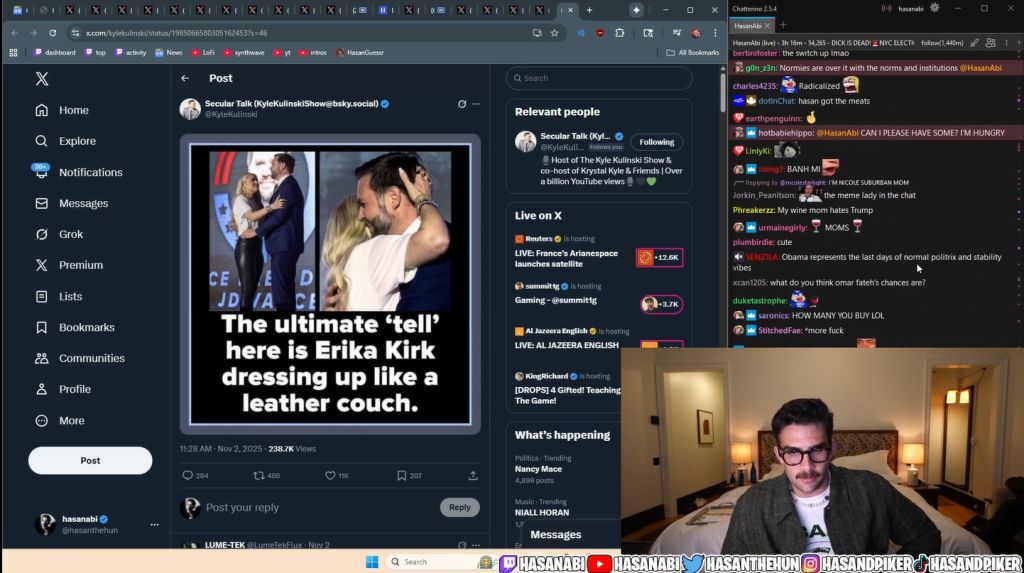Click the Nancy Mace trending link
This screenshot has height=573, width=1024.
[x=540, y=468]
